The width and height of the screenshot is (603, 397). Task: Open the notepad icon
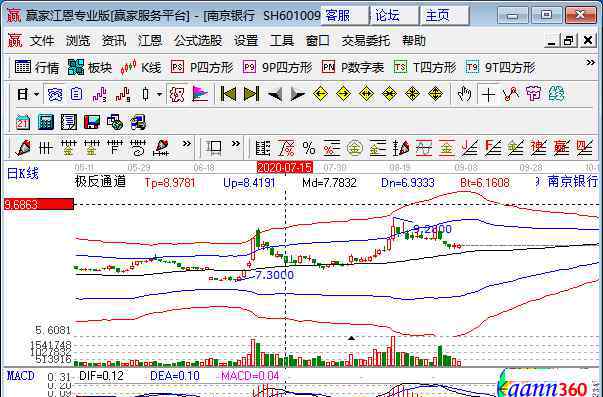[69, 122]
